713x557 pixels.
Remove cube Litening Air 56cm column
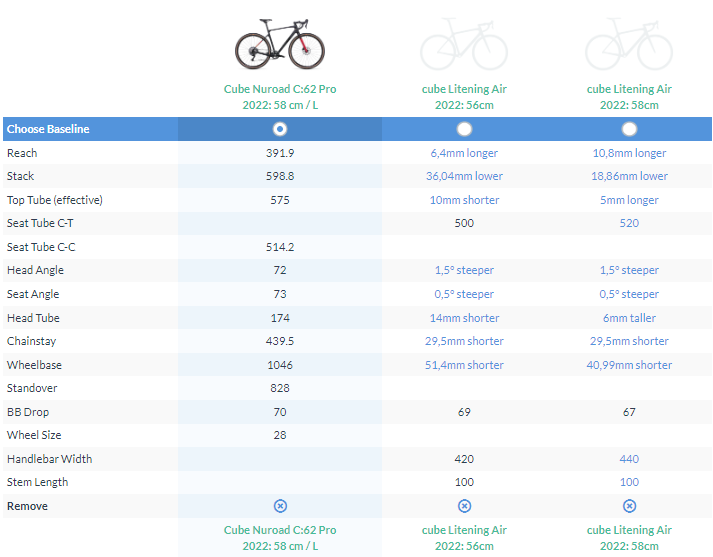click(x=464, y=506)
